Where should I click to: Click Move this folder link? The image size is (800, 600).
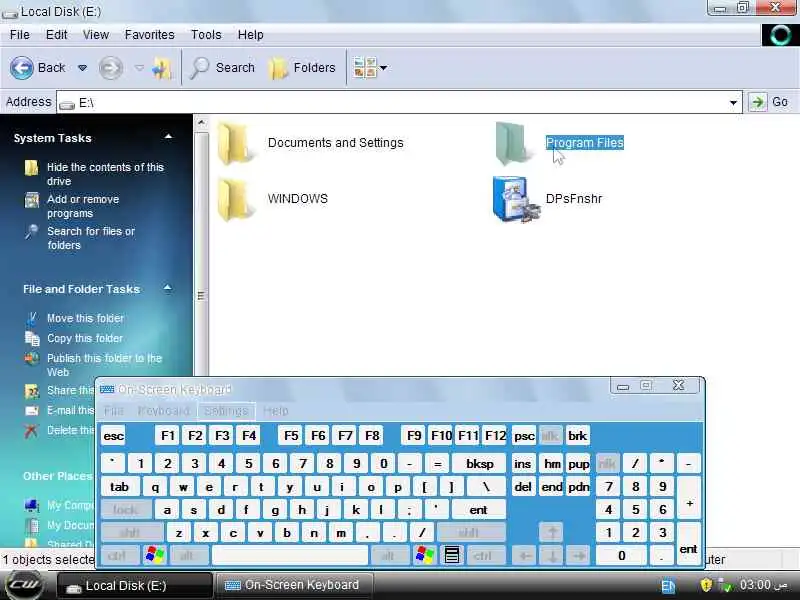(x=85, y=318)
